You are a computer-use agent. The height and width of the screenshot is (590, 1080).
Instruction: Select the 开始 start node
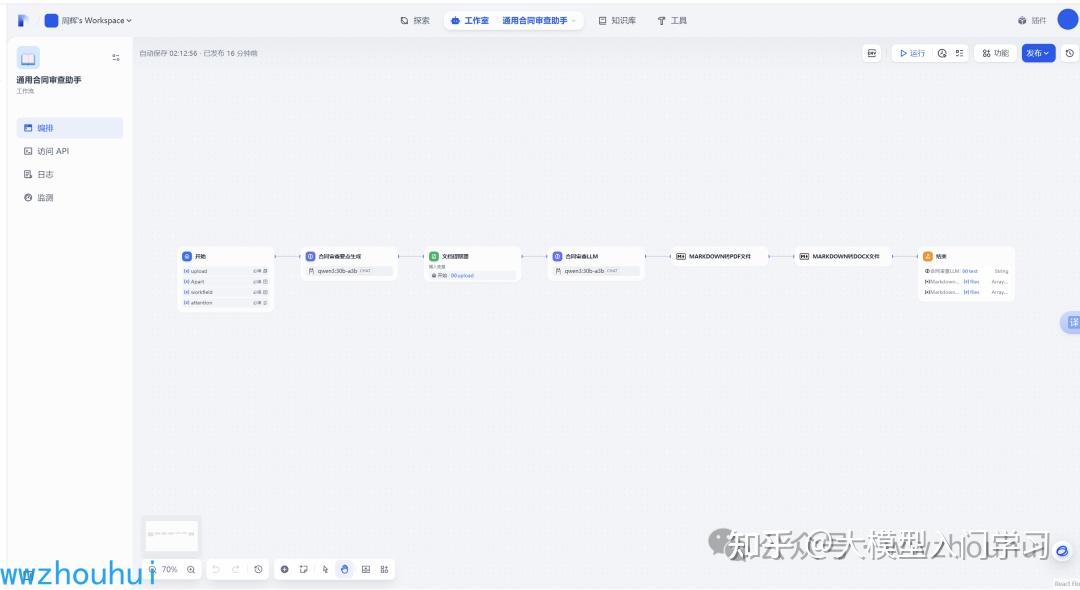click(226, 279)
